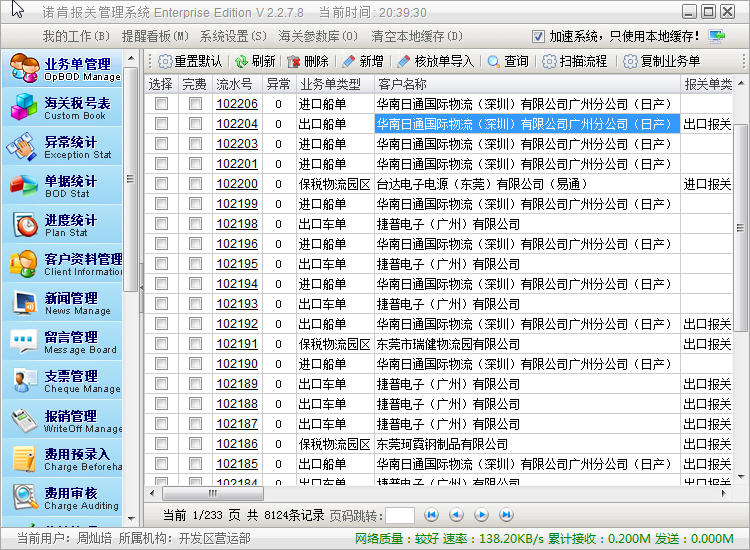This screenshot has width=750, height=550.
Task: Open the 海关参数库(O) menu
Action: (318, 37)
